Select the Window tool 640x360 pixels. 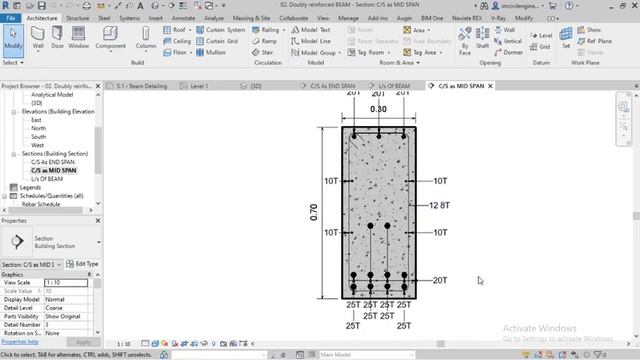pyautogui.click(x=78, y=38)
